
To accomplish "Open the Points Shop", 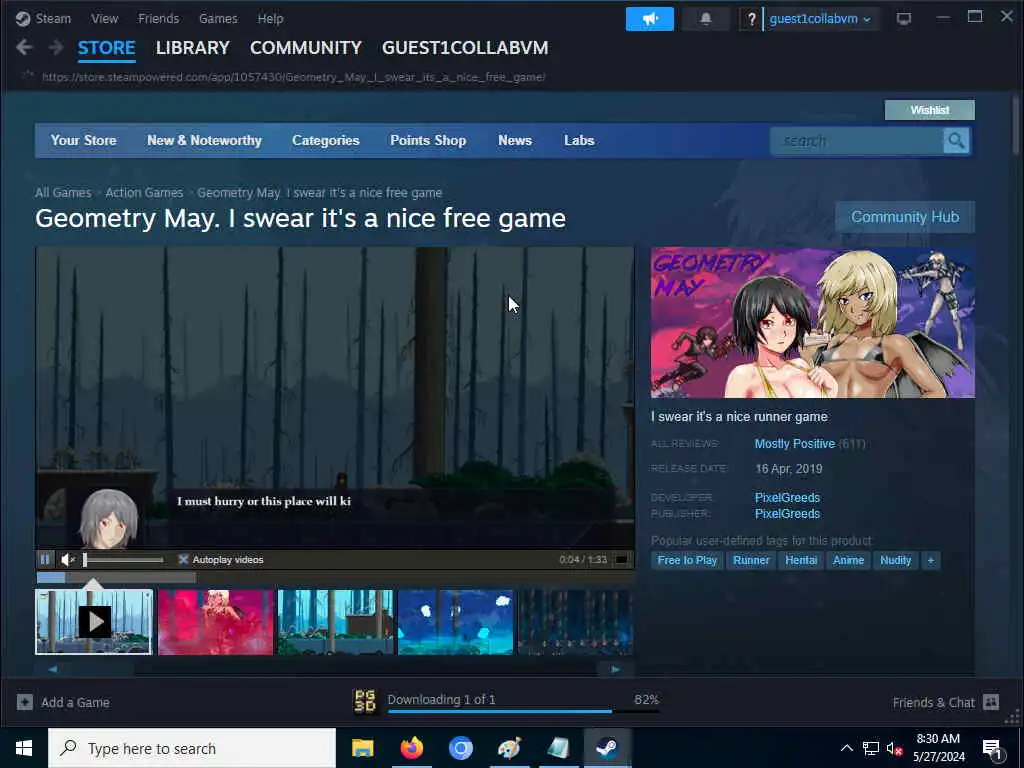I will pyautogui.click(x=428, y=140).
